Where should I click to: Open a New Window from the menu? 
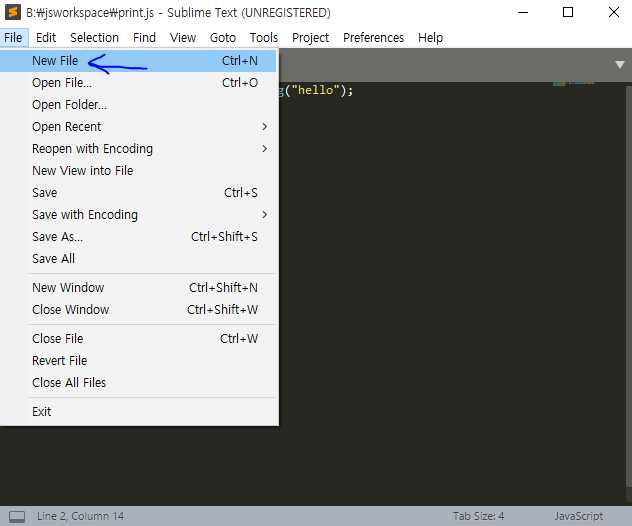click(138, 288)
